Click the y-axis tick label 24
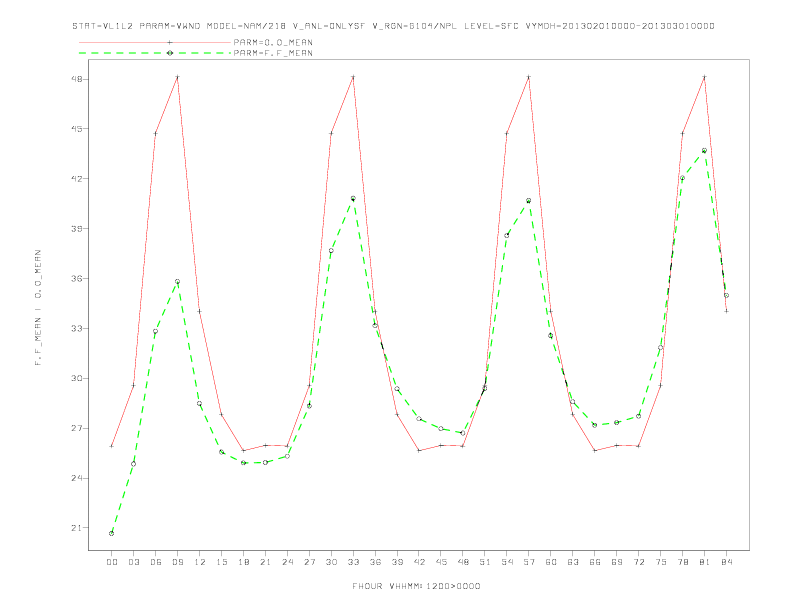 coord(76,478)
